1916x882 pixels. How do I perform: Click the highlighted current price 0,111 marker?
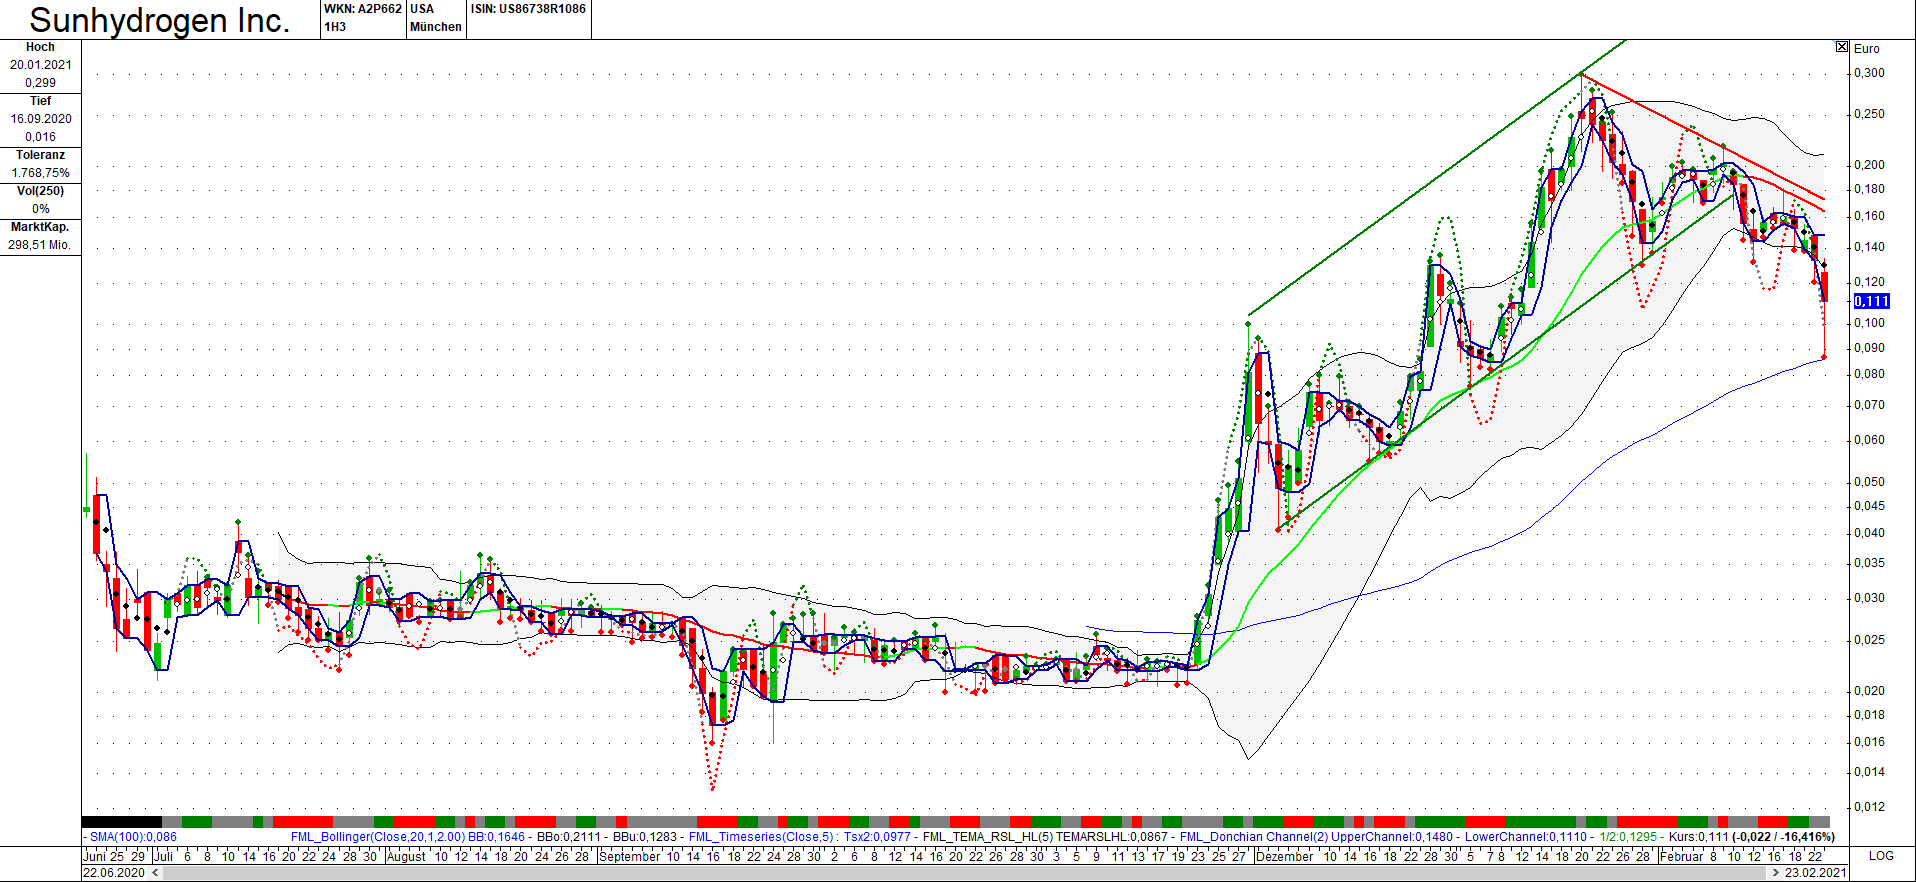[x=1872, y=301]
